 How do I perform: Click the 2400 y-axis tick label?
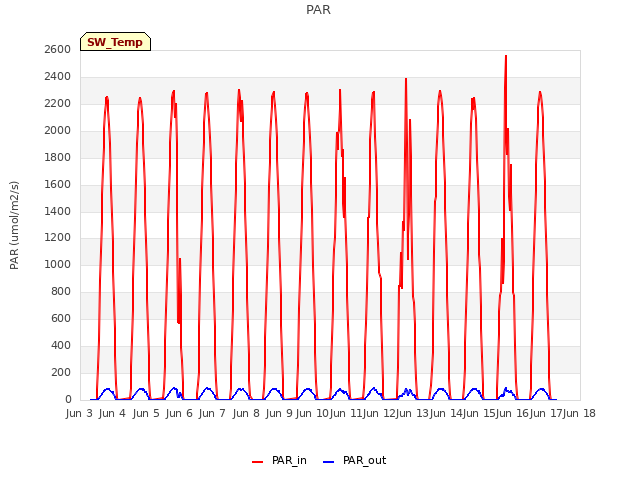pyautogui.click(x=58, y=76)
